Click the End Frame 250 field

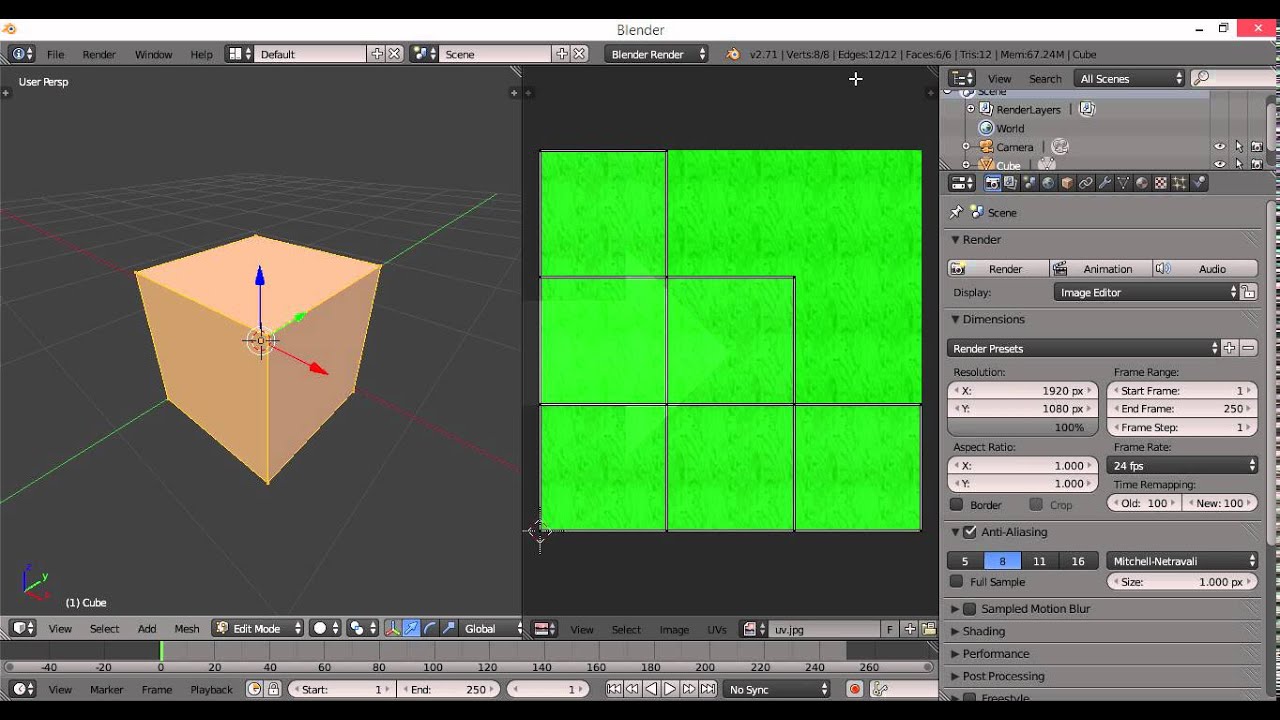(1182, 409)
